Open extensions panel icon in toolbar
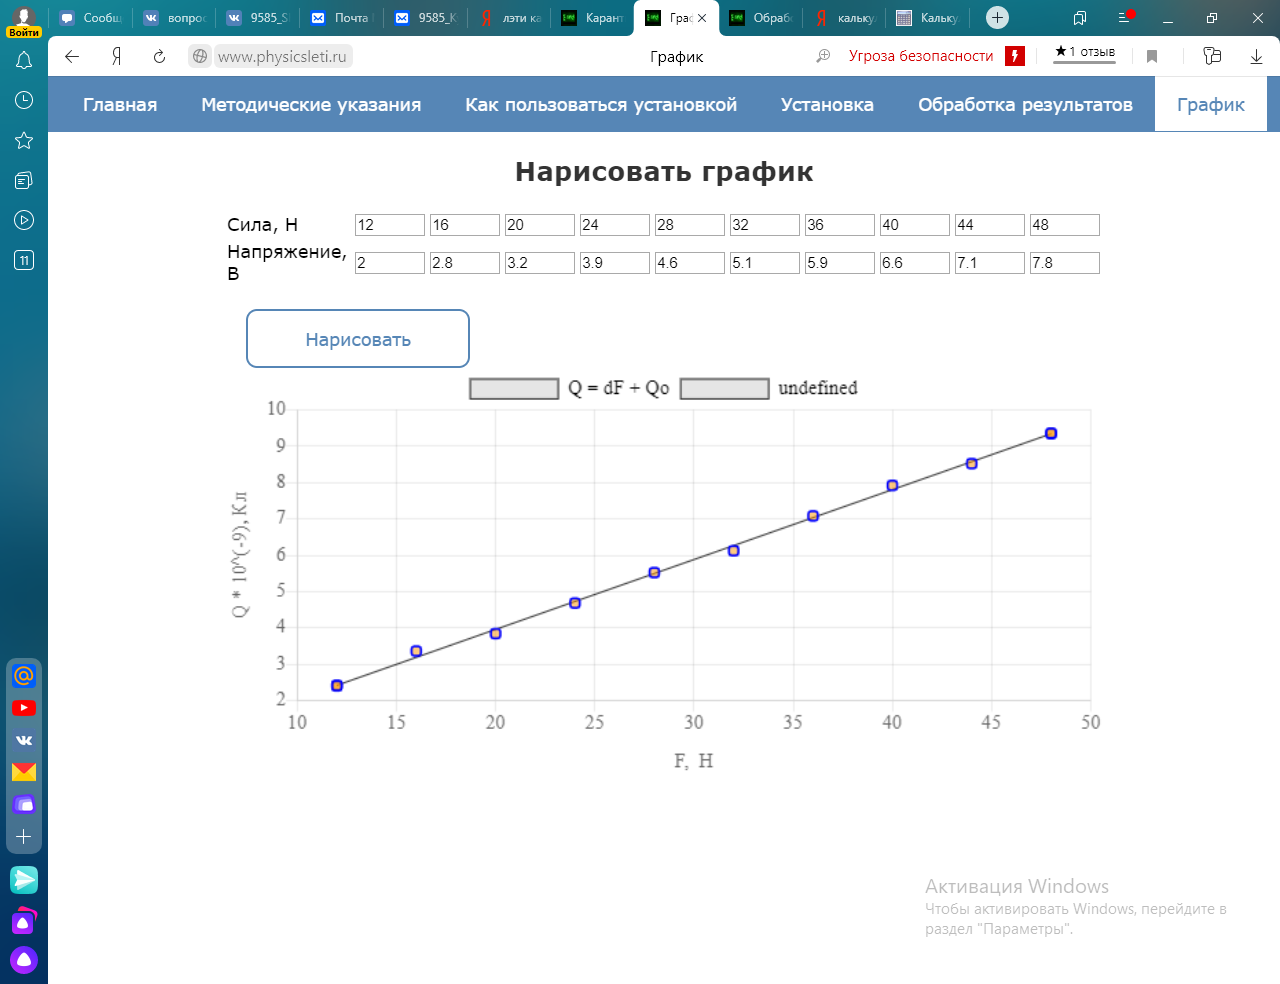The height and width of the screenshot is (984, 1280). 1212,56
